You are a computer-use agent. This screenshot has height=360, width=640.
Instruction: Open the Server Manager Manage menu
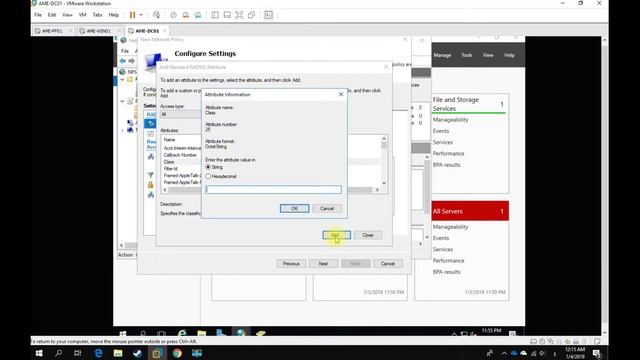(x=442, y=55)
